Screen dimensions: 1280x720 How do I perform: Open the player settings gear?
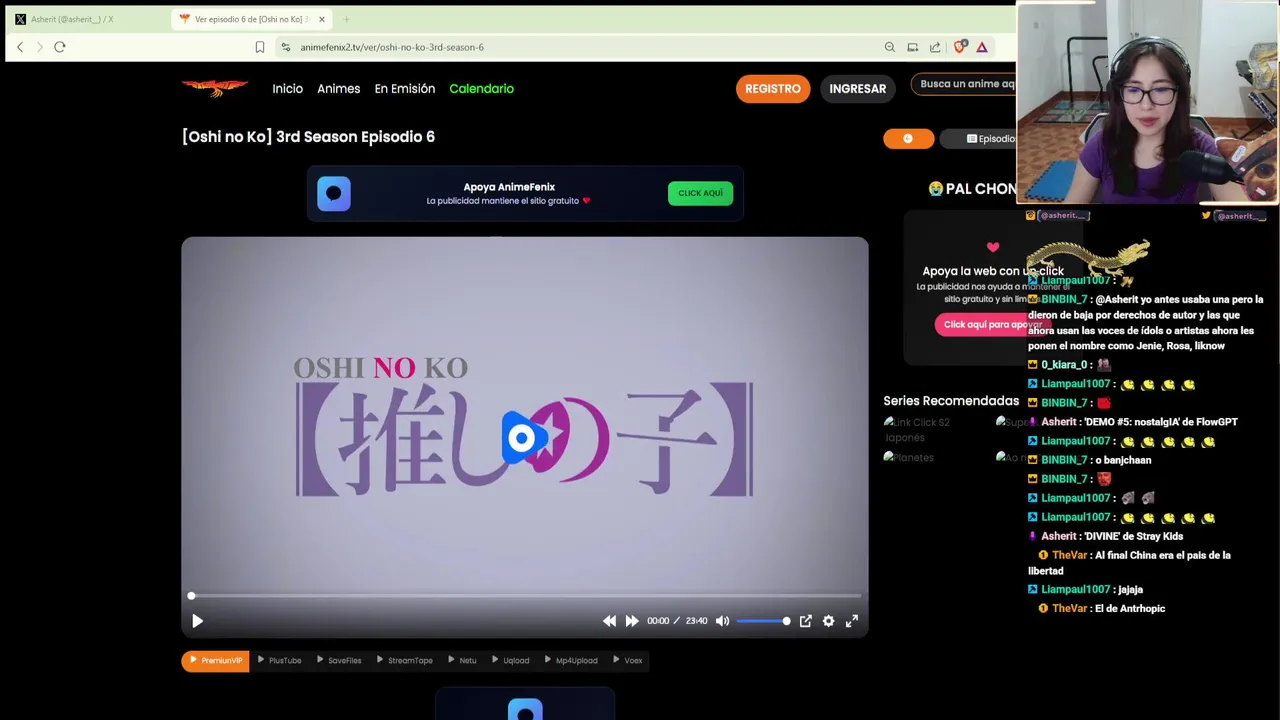coord(828,621)
